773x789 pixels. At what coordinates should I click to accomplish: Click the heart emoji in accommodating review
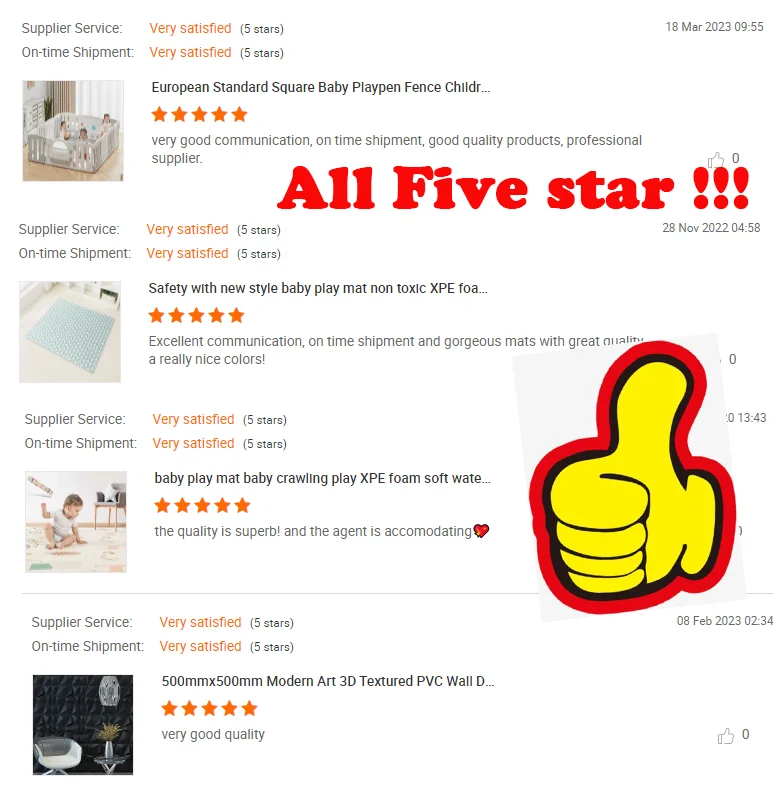[x=481, y=531]
